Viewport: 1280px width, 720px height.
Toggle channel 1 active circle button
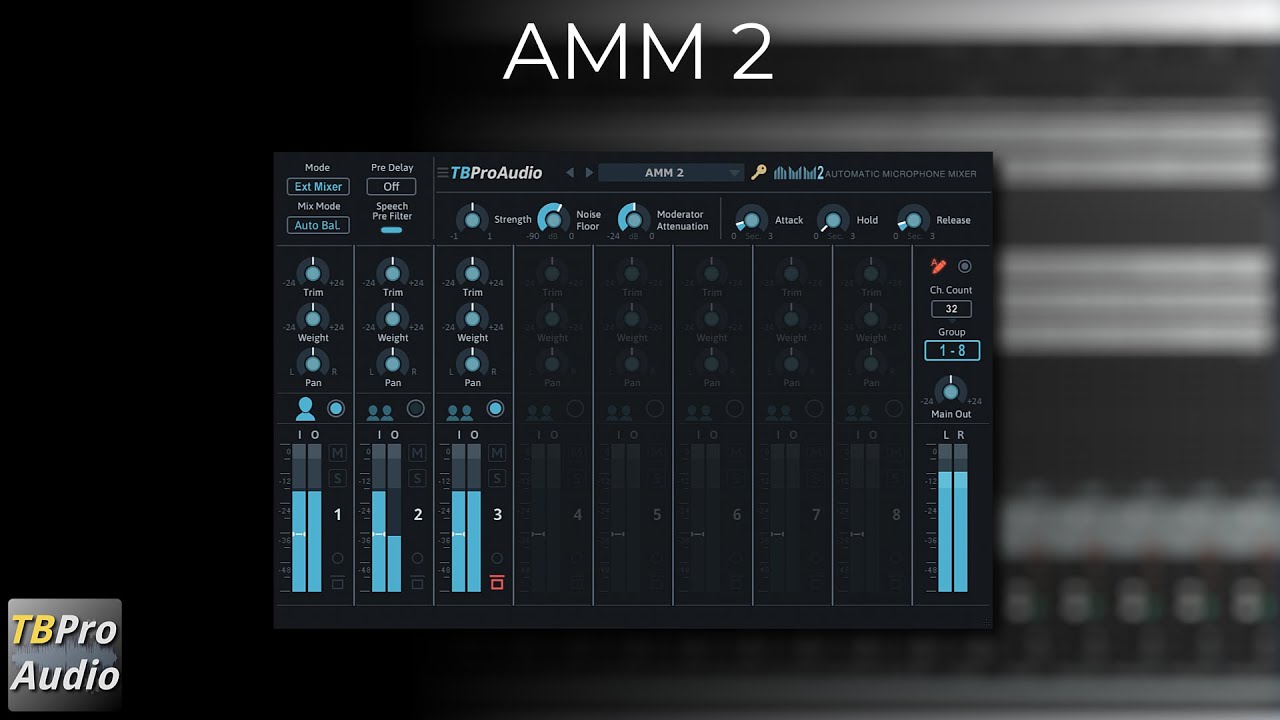pos(336,408)
